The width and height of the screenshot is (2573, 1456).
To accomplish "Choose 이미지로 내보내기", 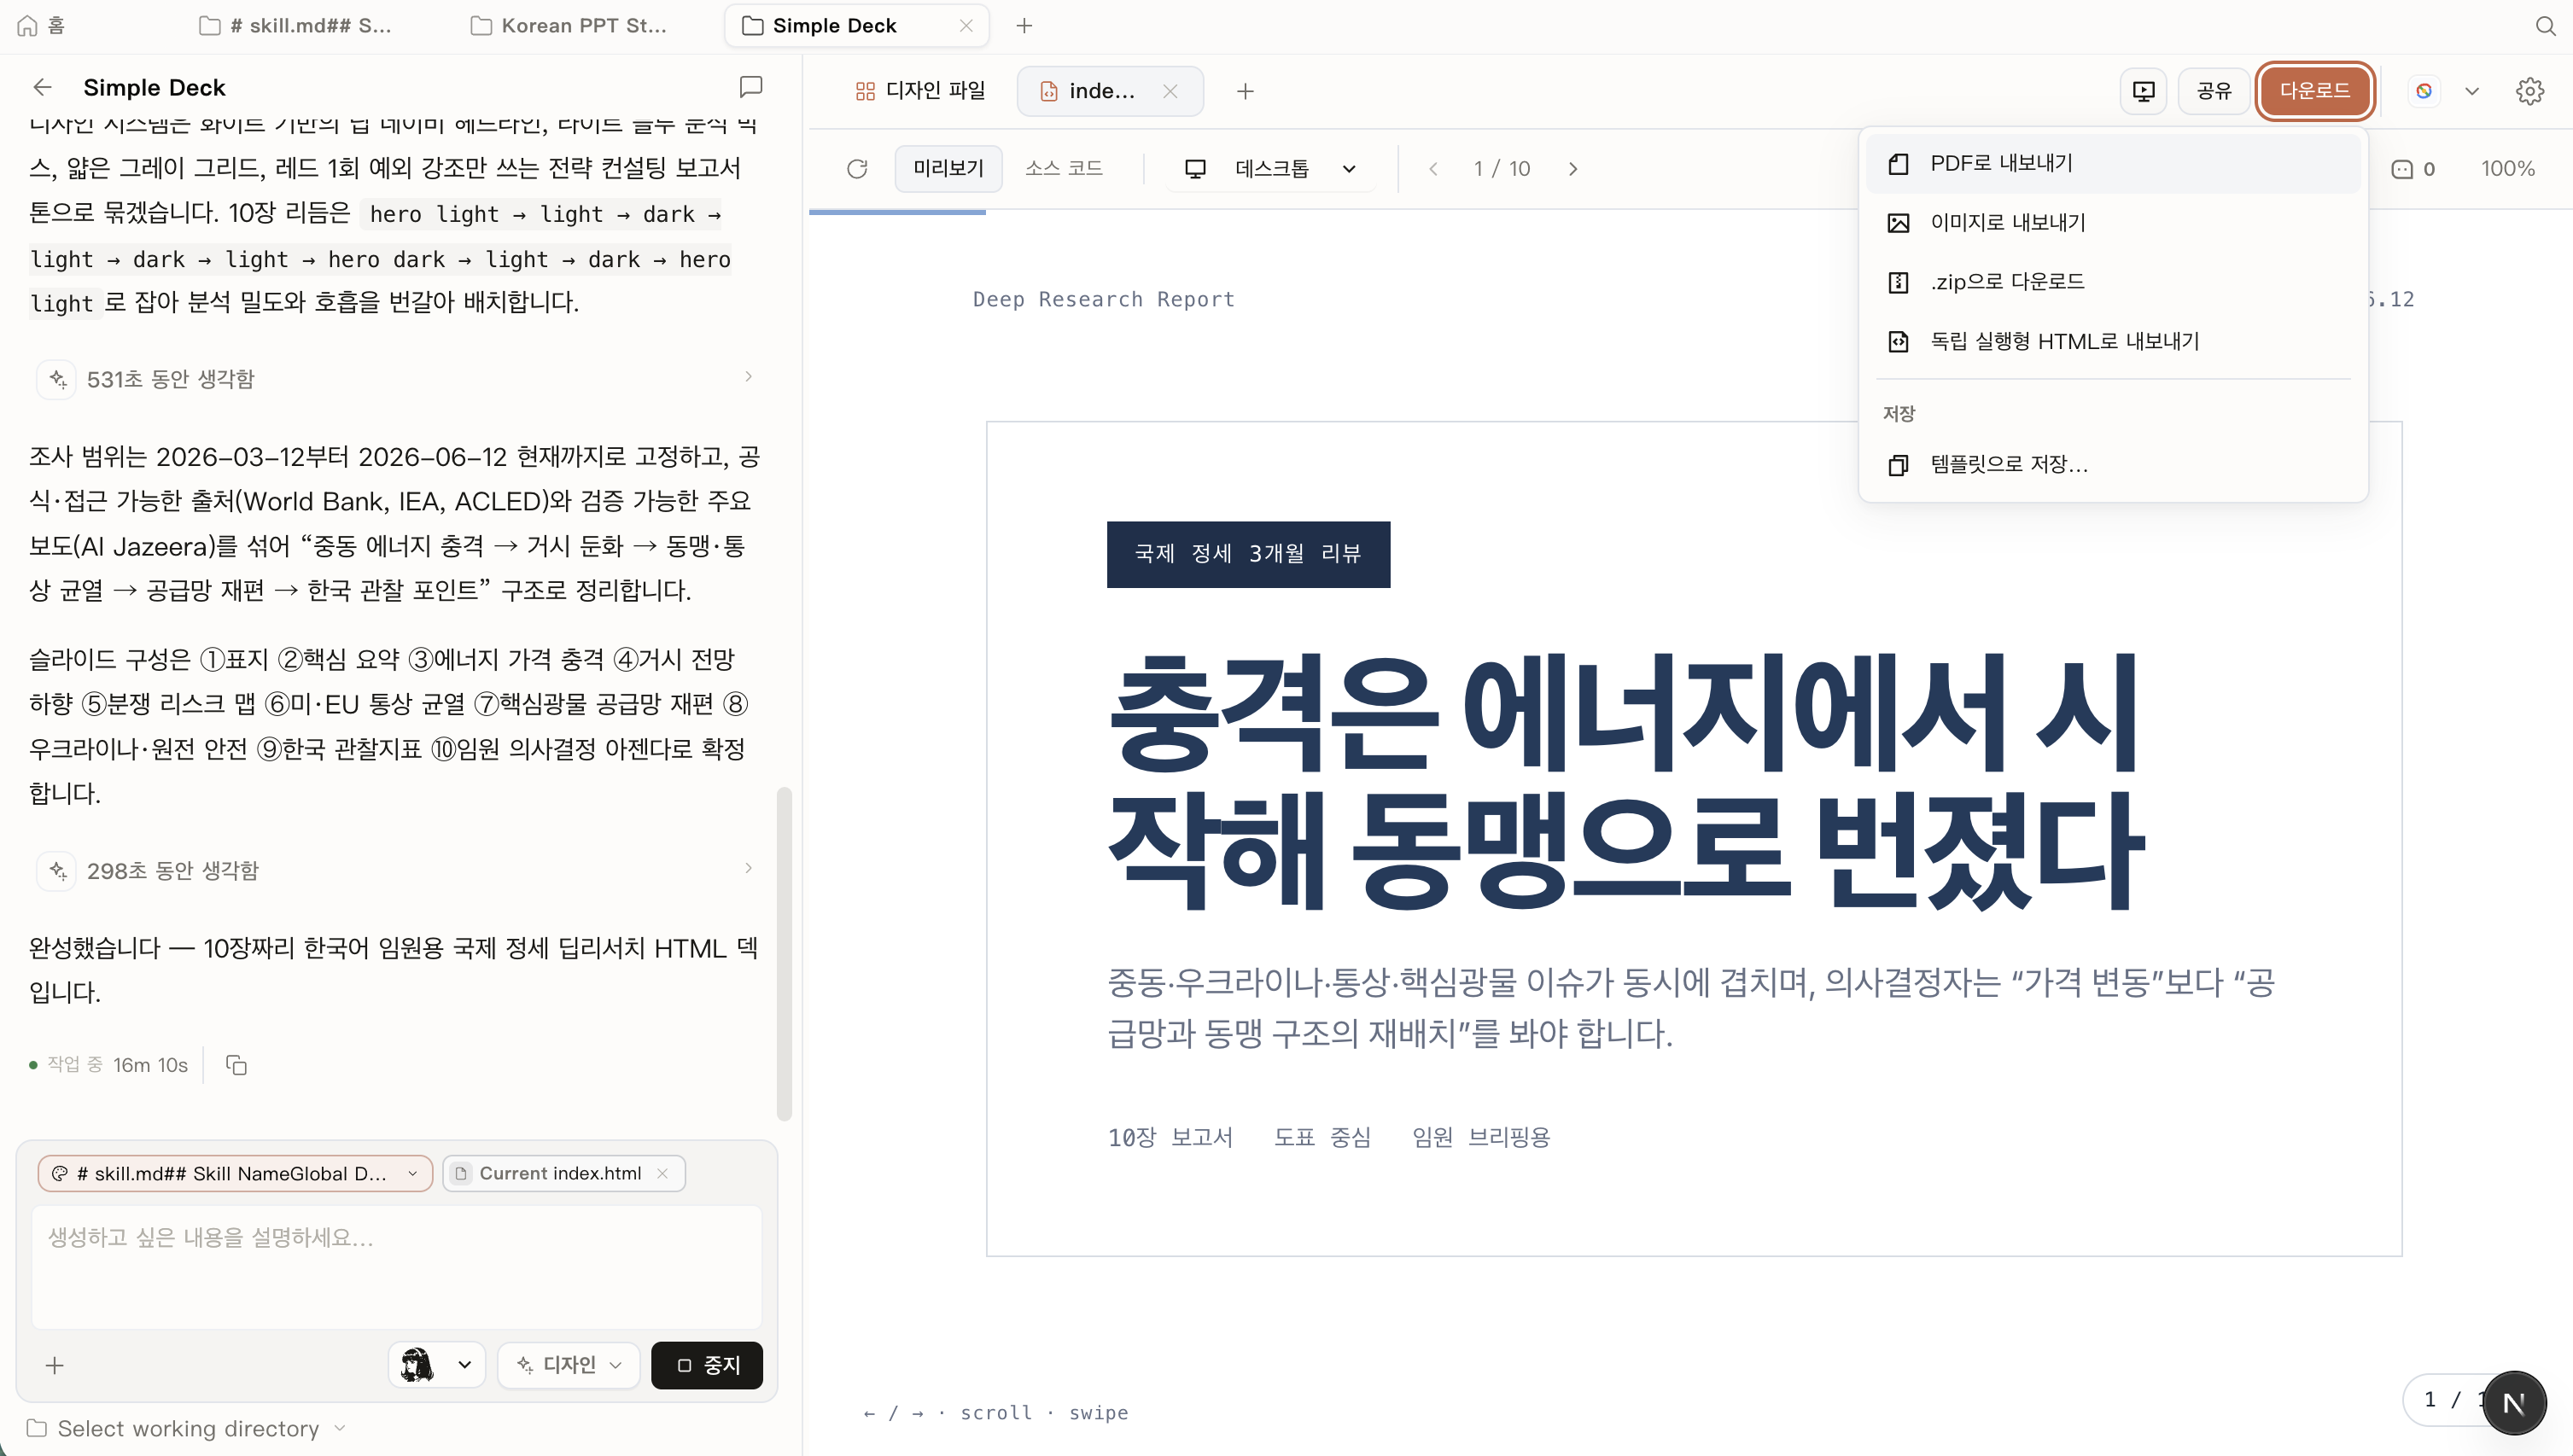I will click(2112, 222).
